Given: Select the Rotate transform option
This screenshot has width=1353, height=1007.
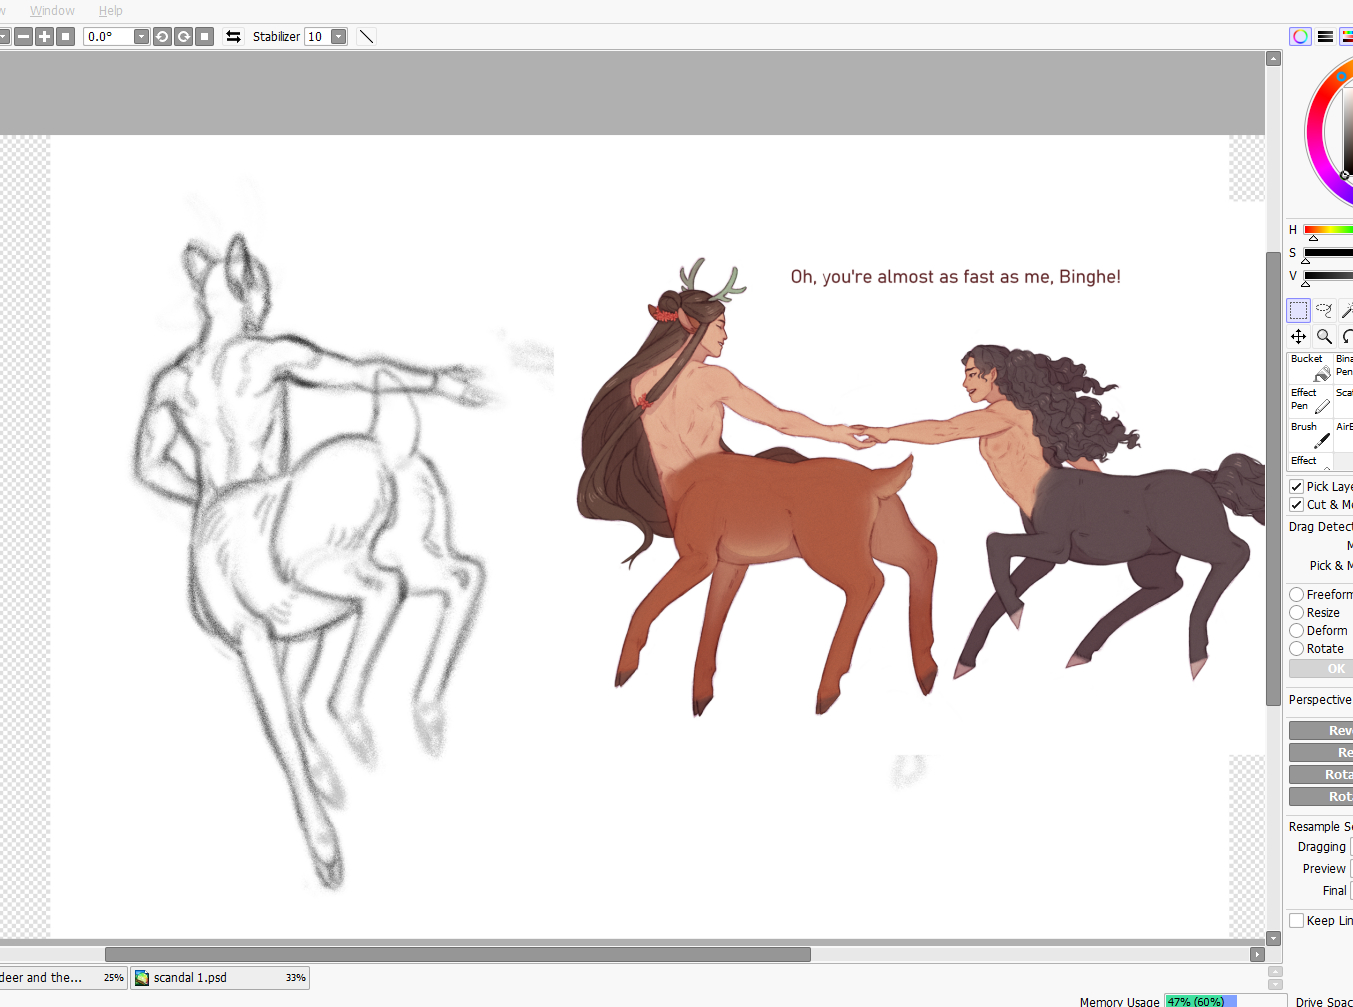Looking at the screenshot, I should tap(1297, 649).
